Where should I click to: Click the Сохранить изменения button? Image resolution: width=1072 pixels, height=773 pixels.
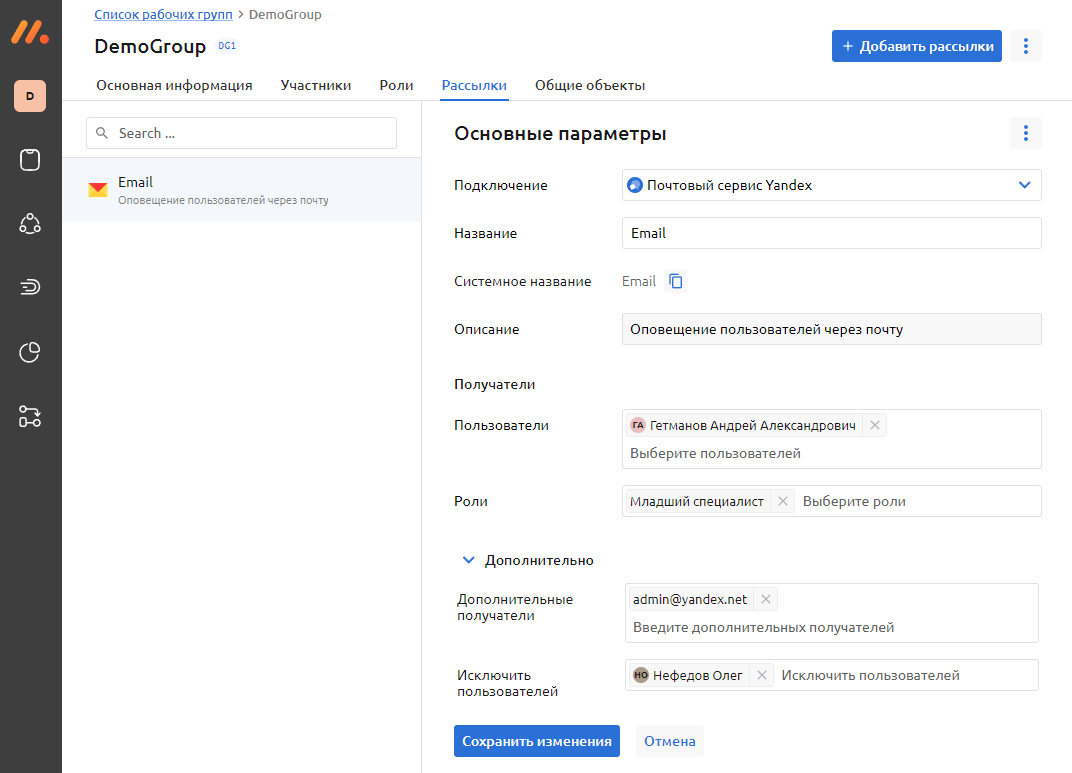(x=537, y=741)
